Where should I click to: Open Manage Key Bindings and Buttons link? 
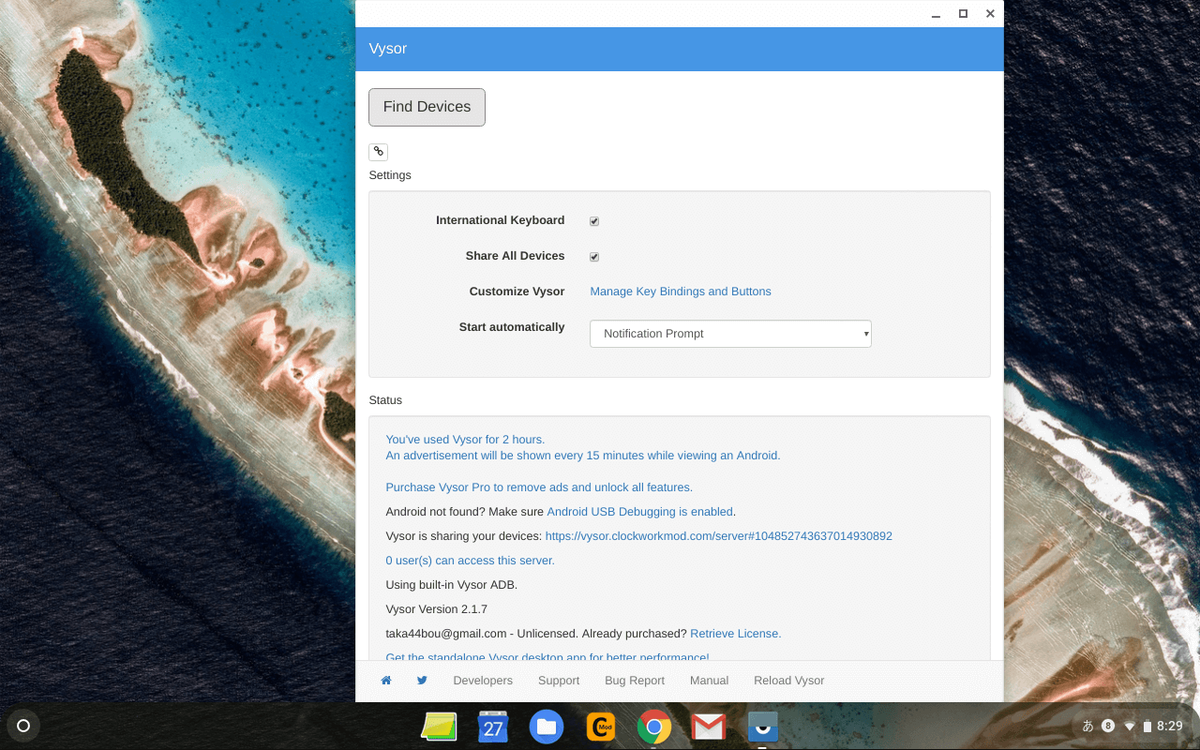point(680,291)
